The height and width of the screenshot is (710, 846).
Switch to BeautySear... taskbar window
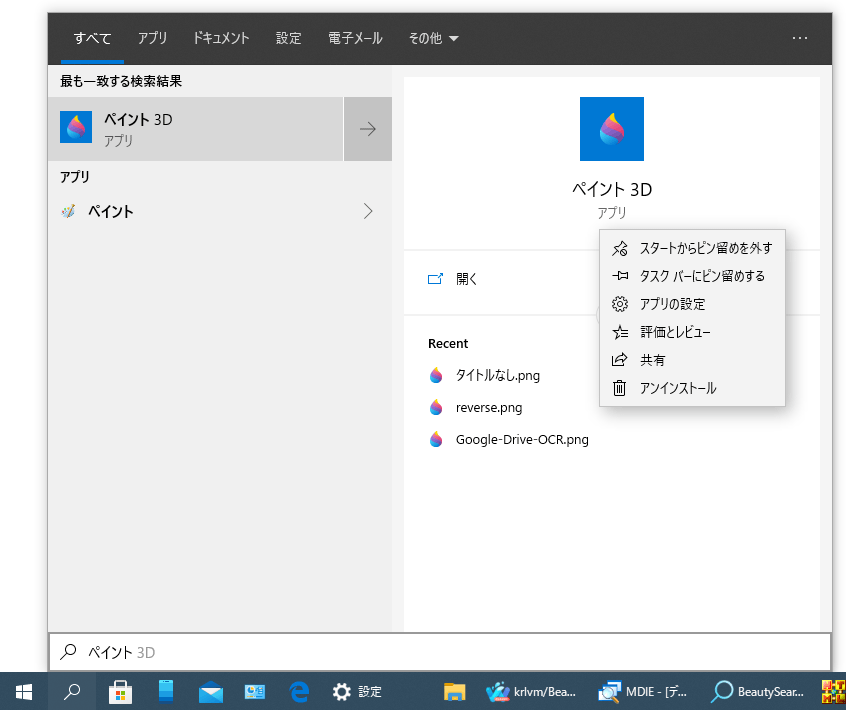(757, 692)
